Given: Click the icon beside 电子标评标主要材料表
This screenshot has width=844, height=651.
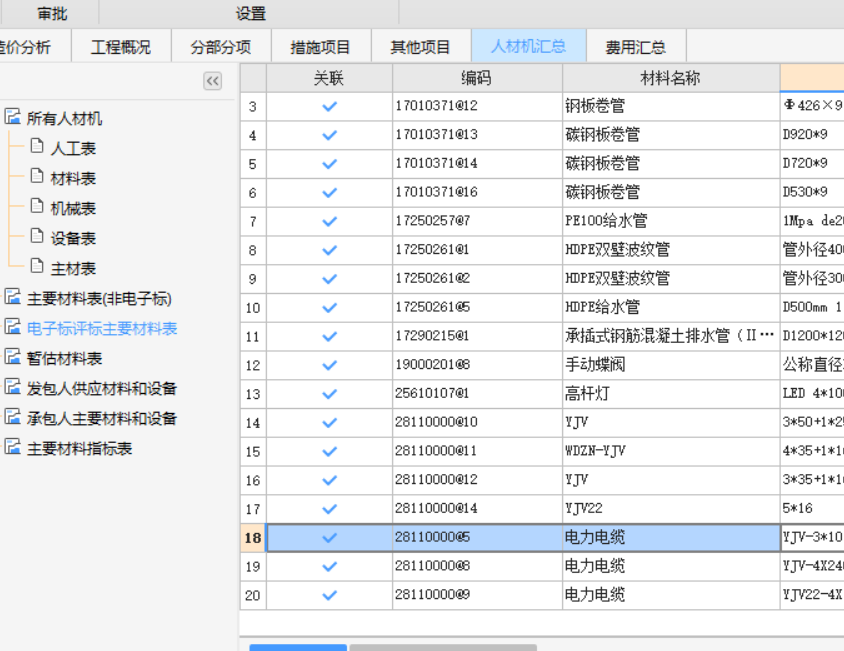Looking at the screenshot, I should click(x=13, y=326).
